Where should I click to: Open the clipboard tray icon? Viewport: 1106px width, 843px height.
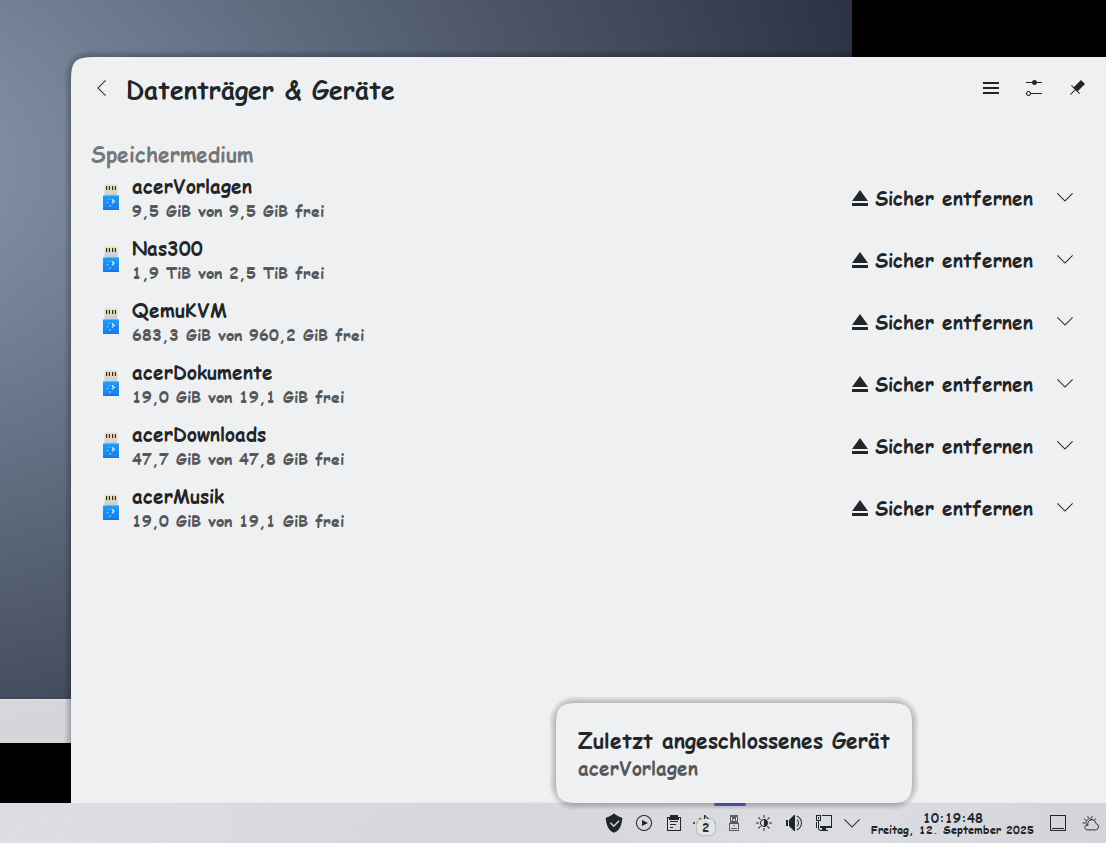click(674, 823)
